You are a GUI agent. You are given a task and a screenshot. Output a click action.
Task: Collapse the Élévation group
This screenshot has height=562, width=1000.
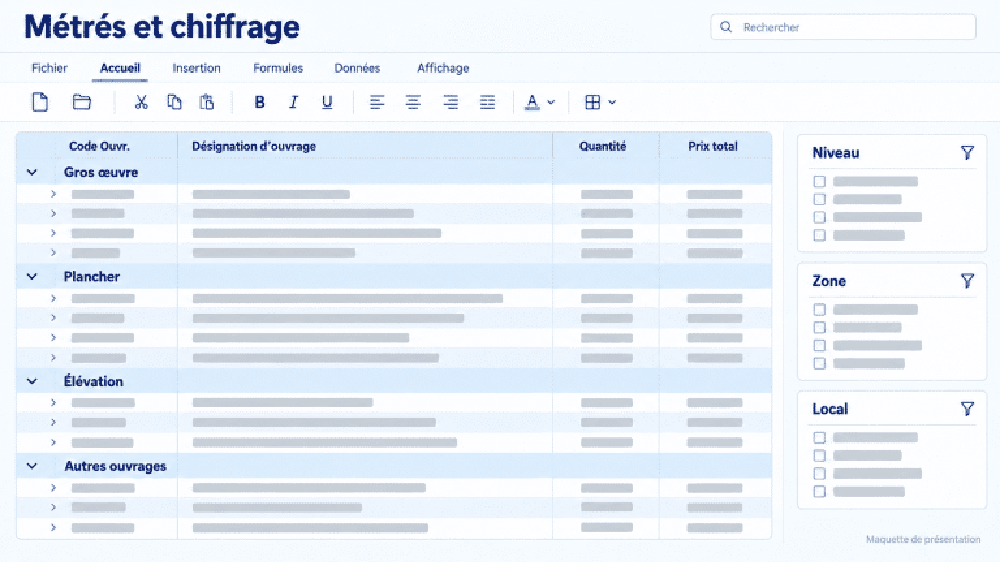[32, 381]
